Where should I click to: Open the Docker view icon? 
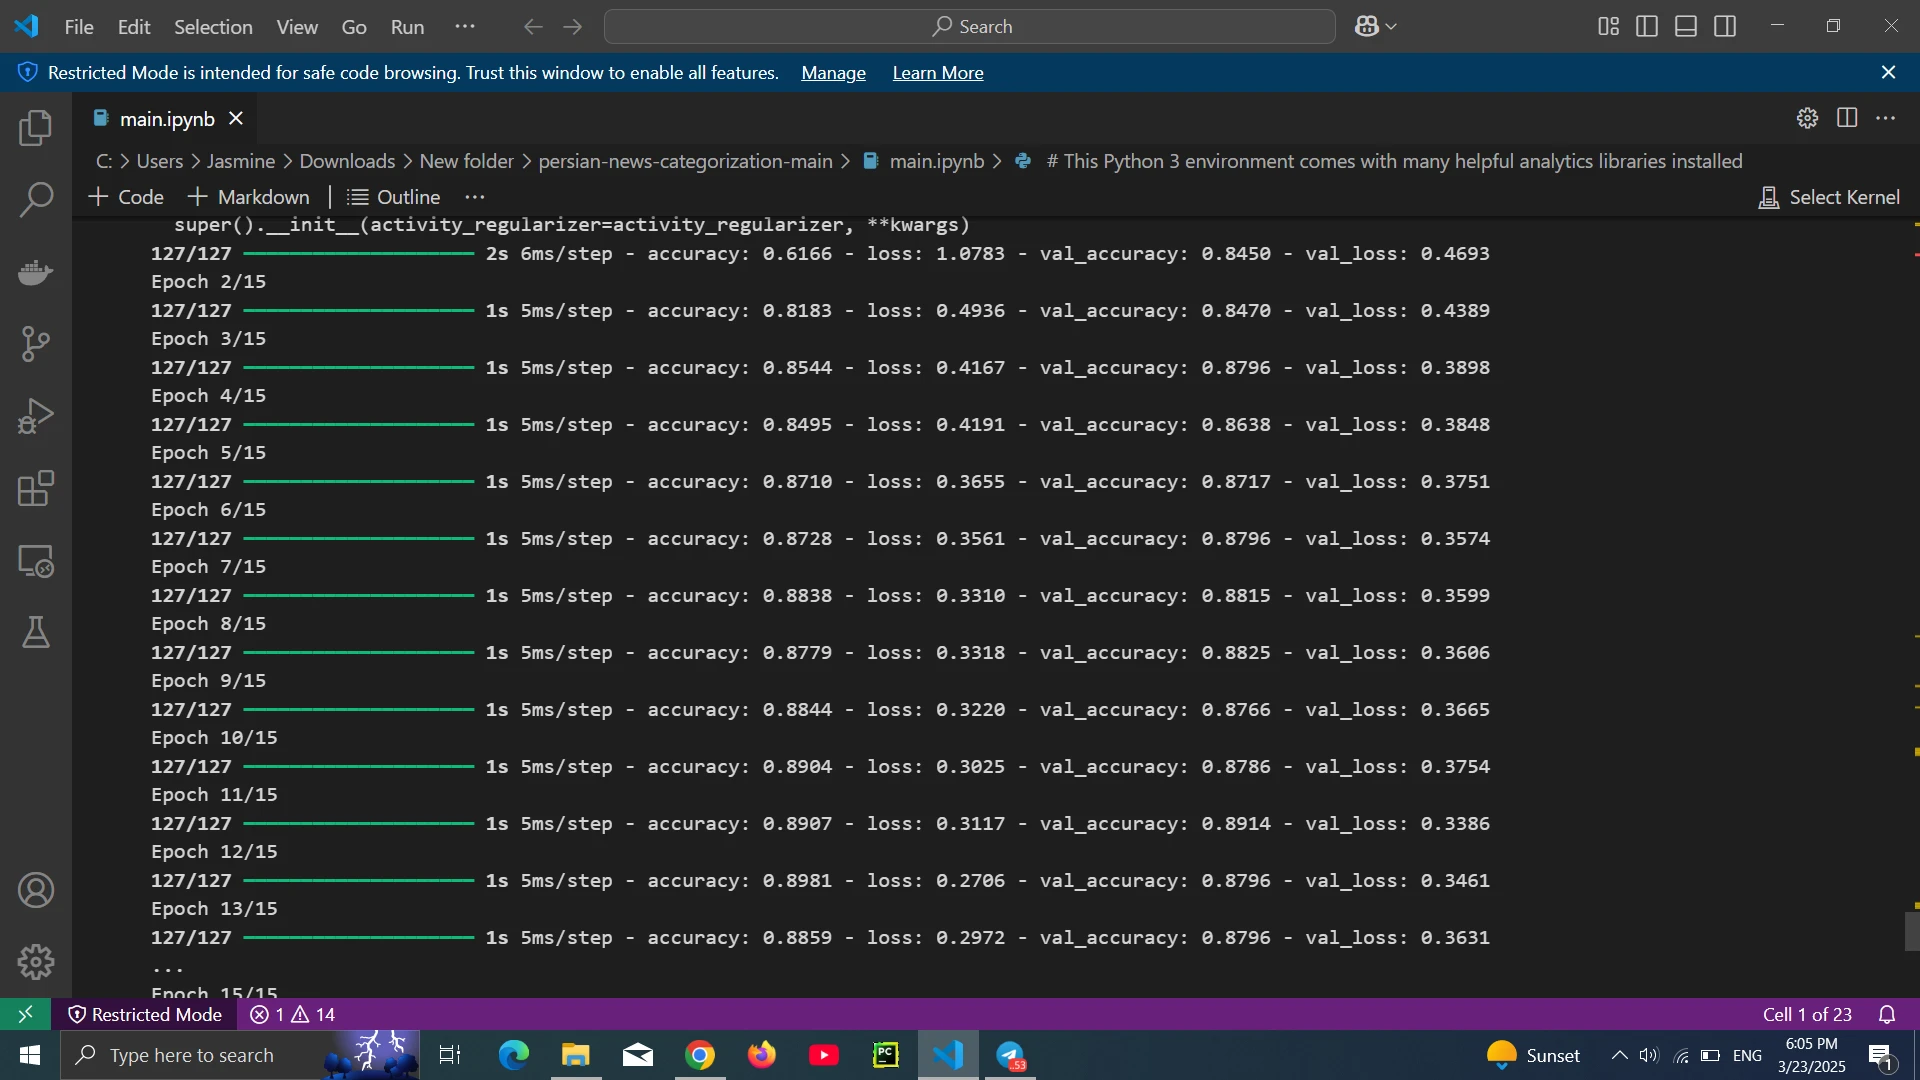point(36,272)
